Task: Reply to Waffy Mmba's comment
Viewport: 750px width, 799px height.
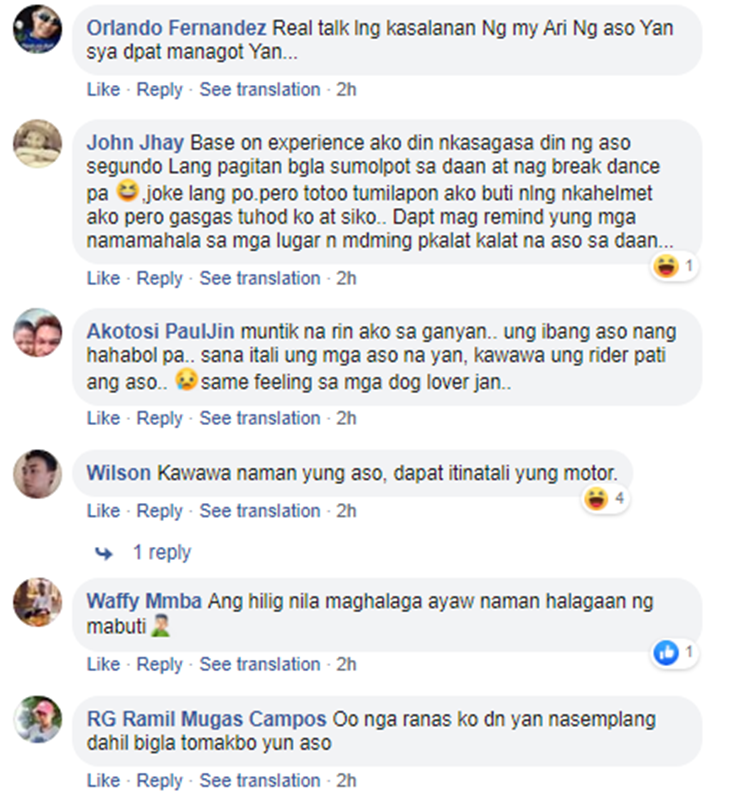Action: click(159, 664)
